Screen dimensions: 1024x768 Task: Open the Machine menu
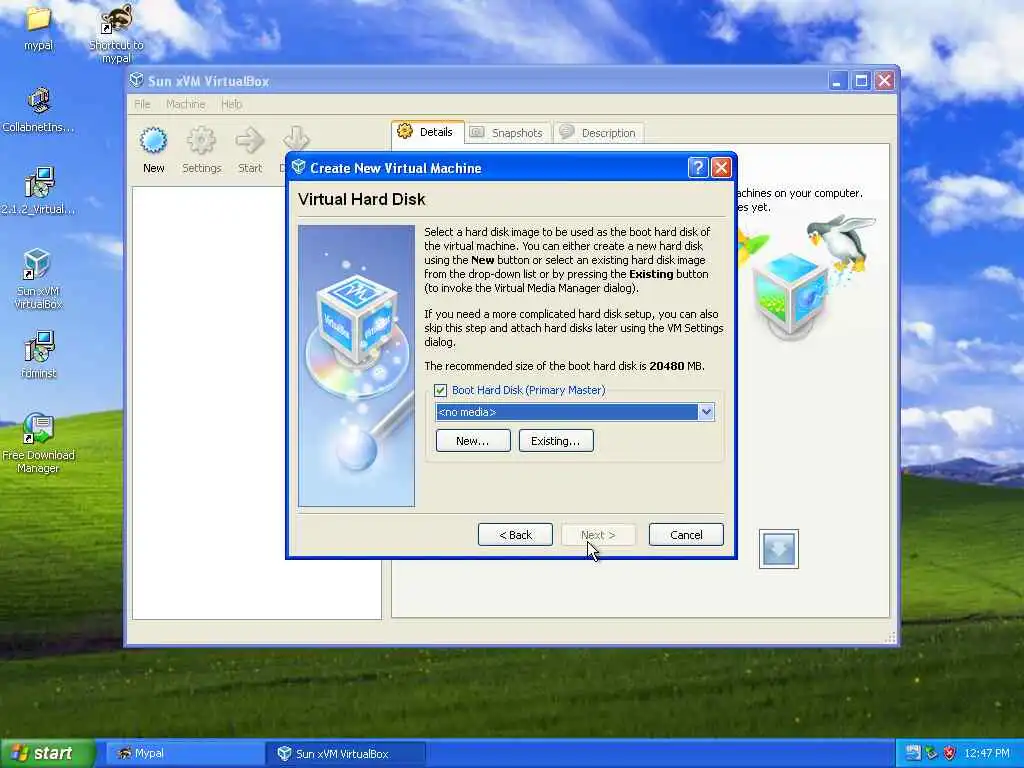point(185,104)
